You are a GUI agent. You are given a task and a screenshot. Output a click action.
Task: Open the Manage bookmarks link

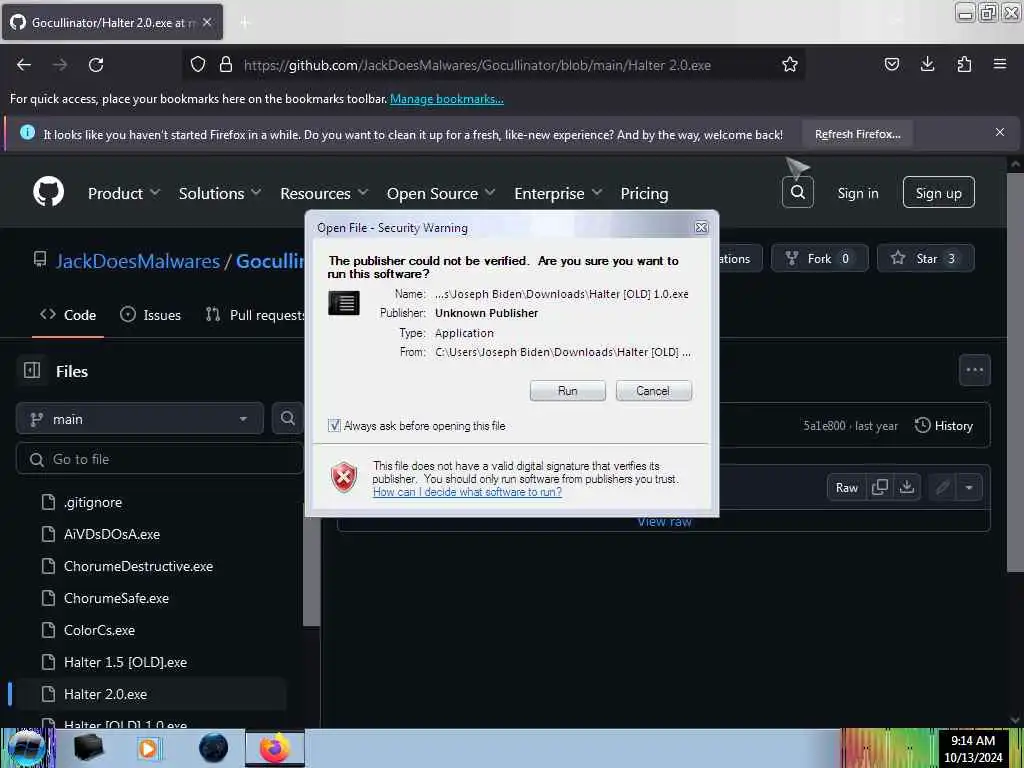447,99
